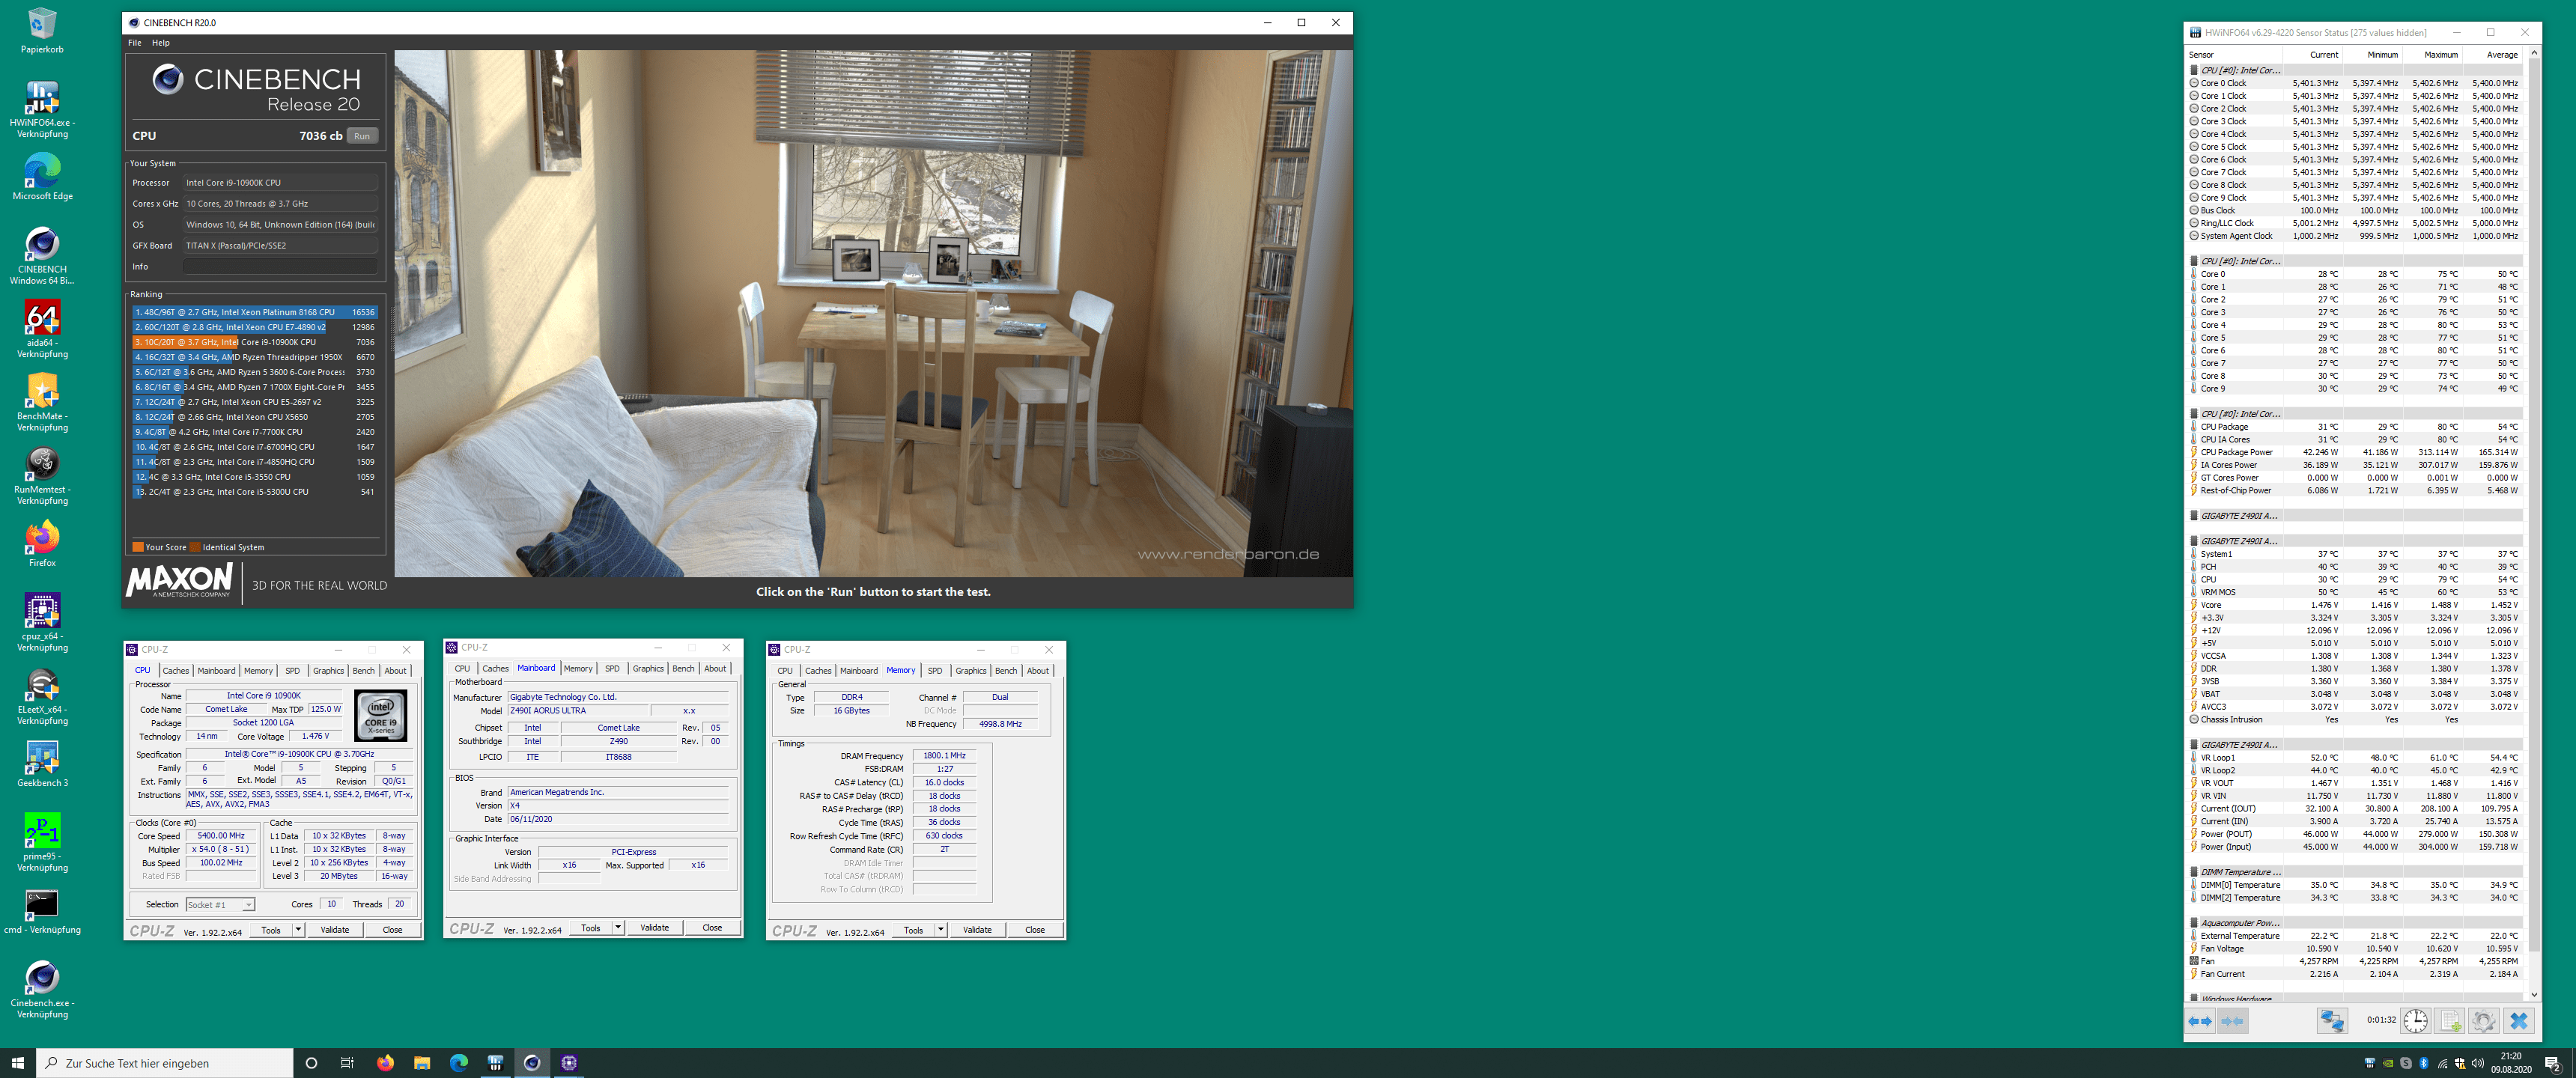The height and width of the screenshot is (1078, 2576).
Task: Open CINEBENCH Windows 64 Bit desktop shortcut
Action: click(x=42, y=256)
